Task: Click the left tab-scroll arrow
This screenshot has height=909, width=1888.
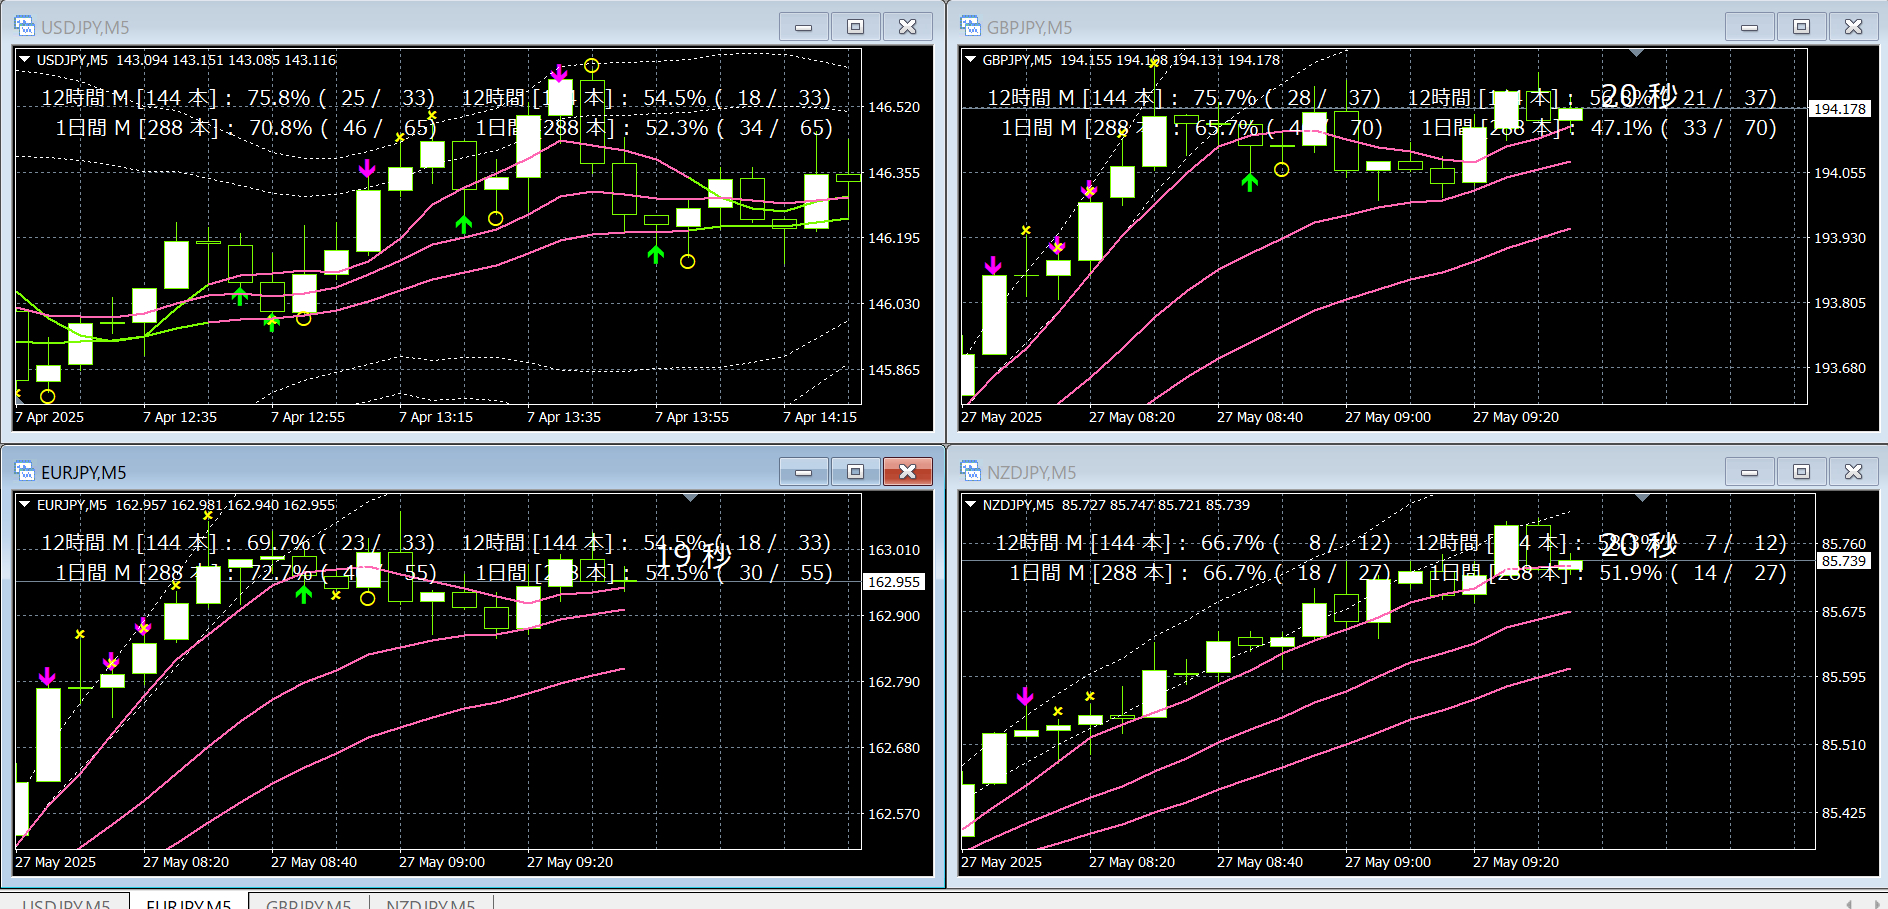Action: [1849, 904]
